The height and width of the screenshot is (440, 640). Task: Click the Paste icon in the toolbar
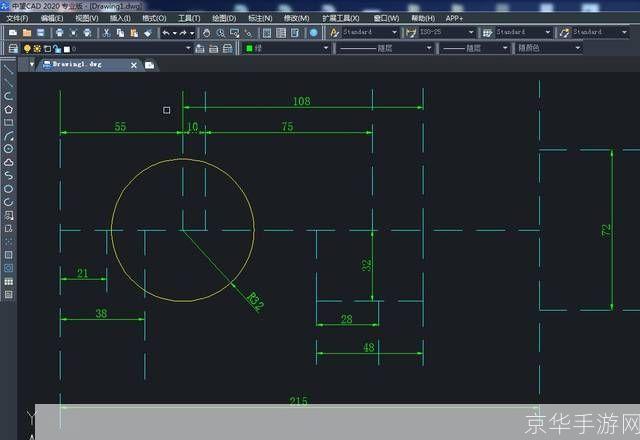[134, 33]
